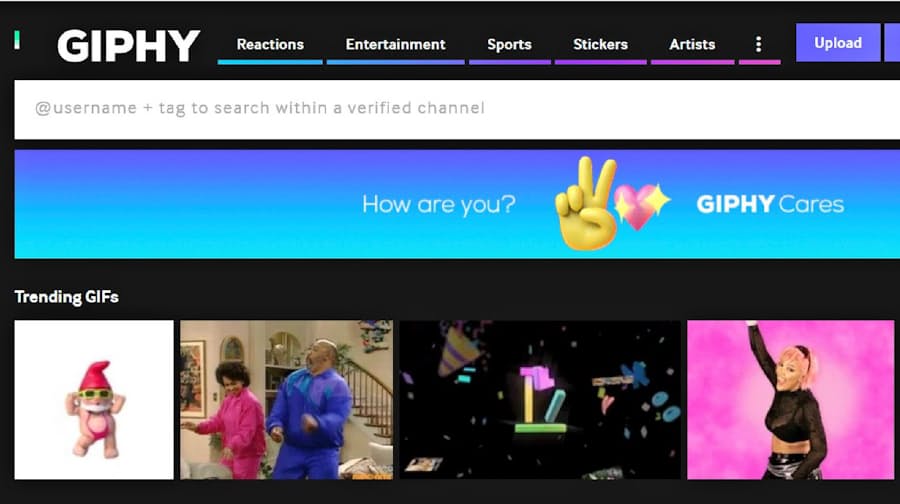Open the Reactions category
900x504 pixels.
(x=270, y=44)
